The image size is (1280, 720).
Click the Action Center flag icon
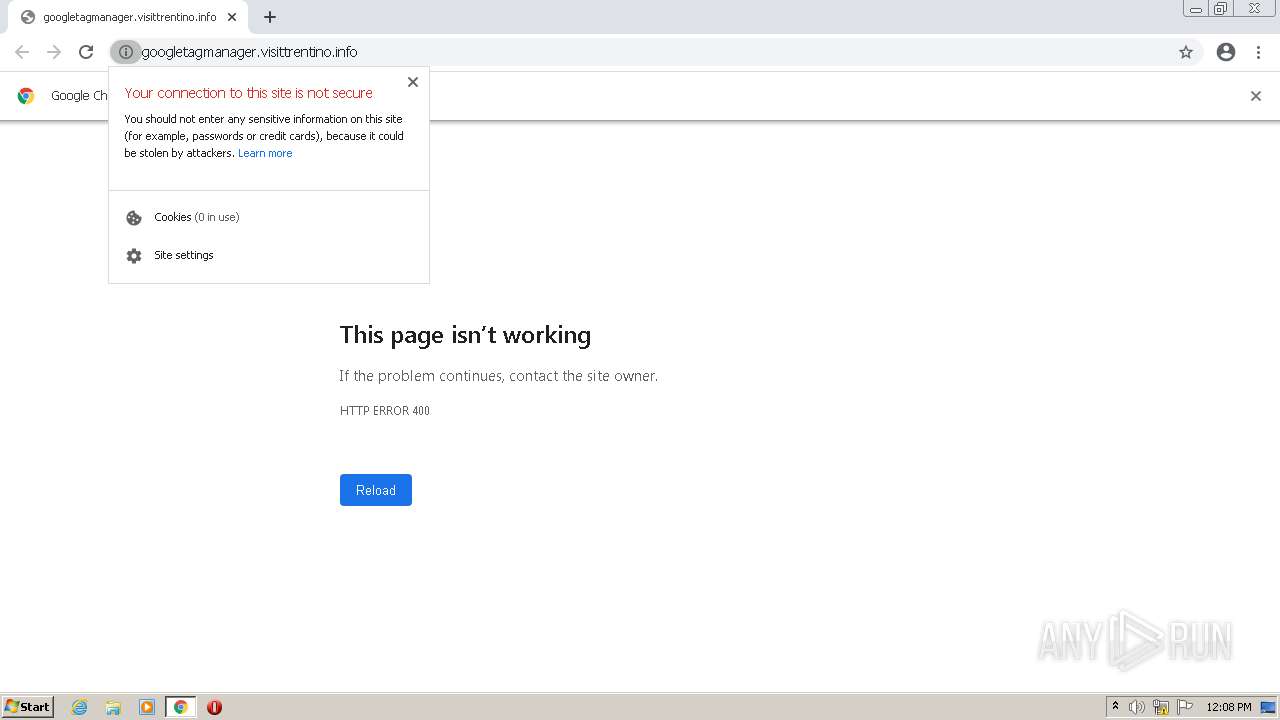pyautogui.click(x=1185, y=707)
